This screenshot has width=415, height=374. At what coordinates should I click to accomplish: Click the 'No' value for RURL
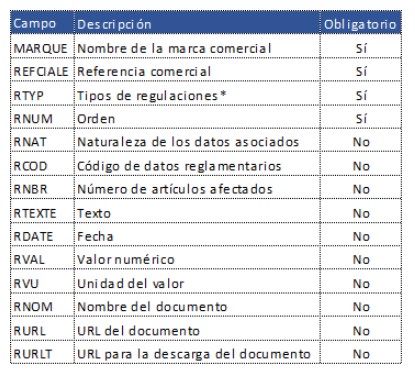[x=361, y=329]
